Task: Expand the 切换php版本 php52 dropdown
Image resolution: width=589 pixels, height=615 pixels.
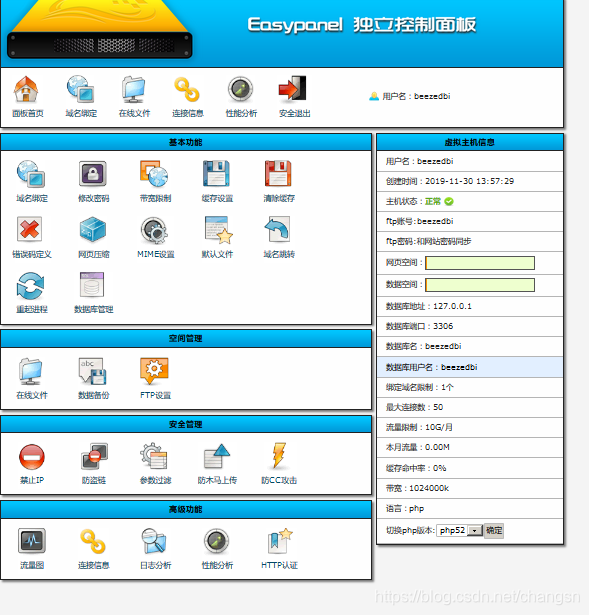Action: tap(459, 530)
